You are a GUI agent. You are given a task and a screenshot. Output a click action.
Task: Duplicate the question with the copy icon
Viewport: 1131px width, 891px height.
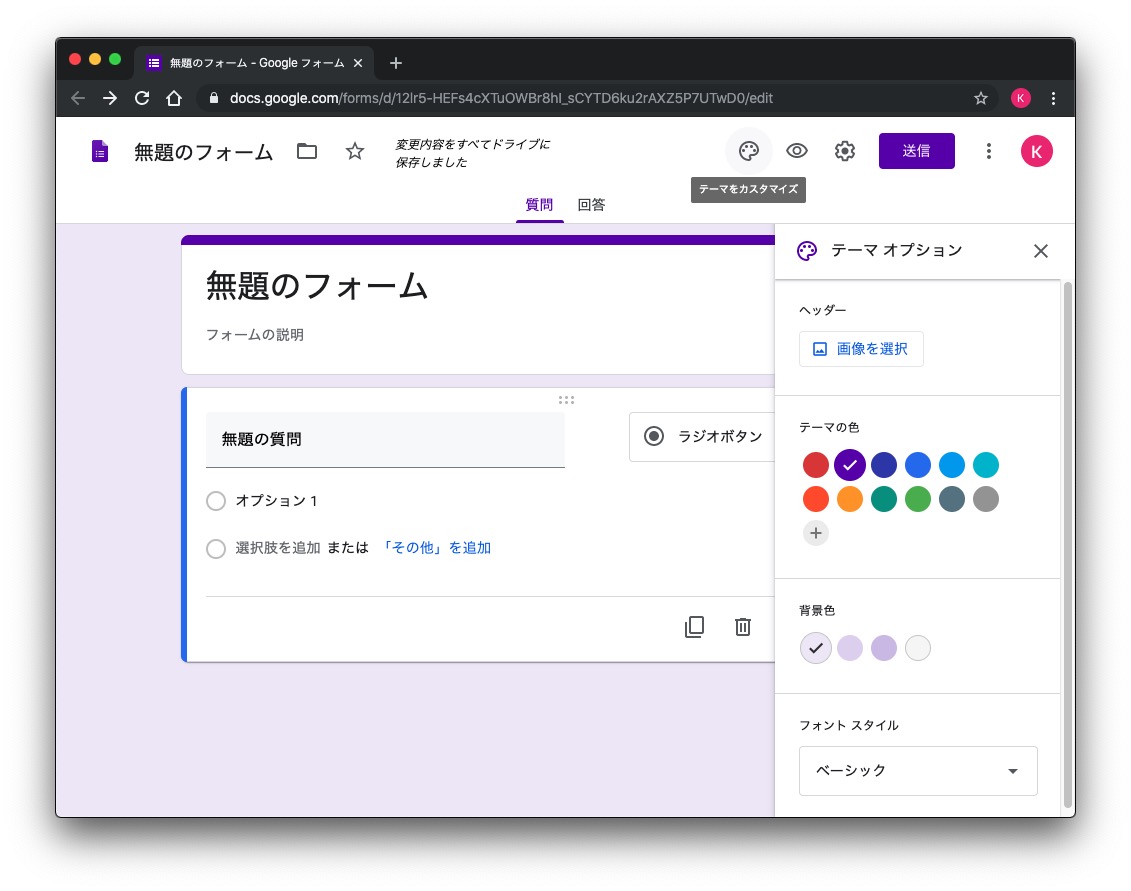[x=694, y=627]
